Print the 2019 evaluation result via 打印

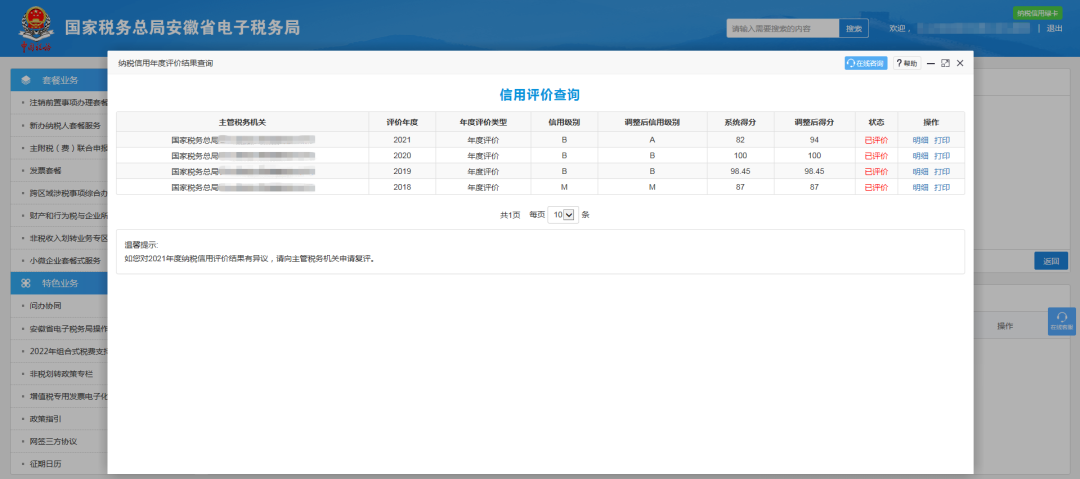click(942, 172)
